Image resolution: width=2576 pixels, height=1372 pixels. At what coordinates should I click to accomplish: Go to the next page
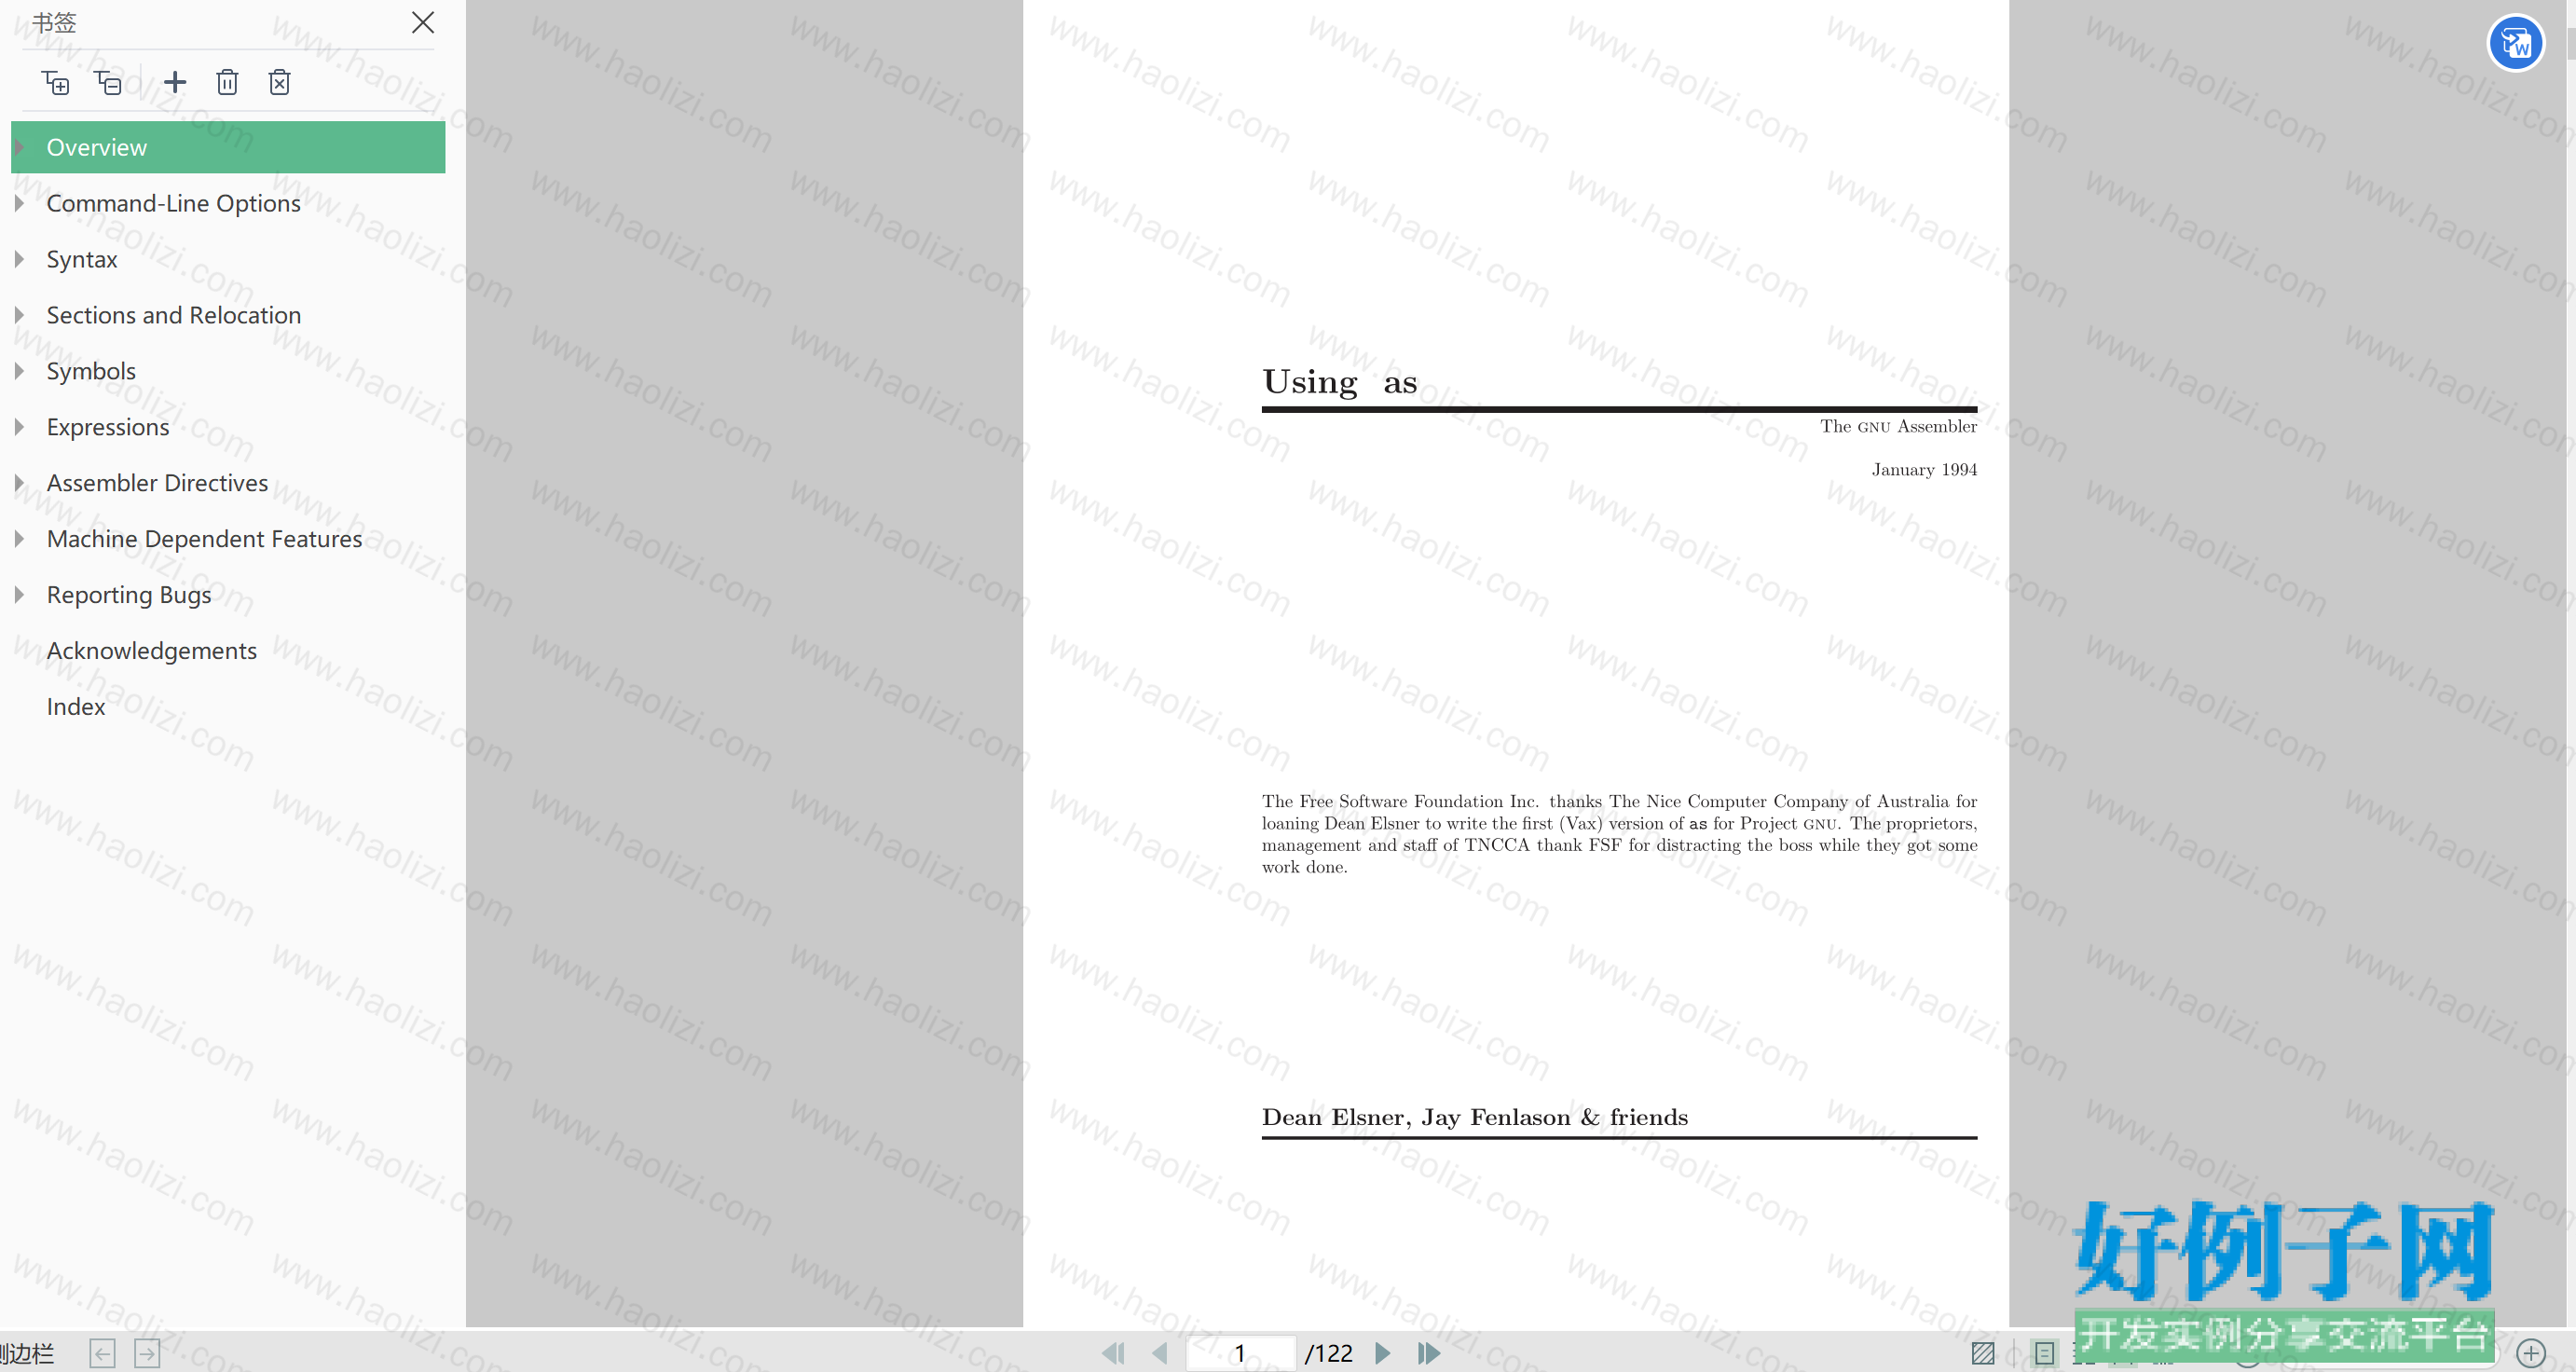point(1383,1353)
